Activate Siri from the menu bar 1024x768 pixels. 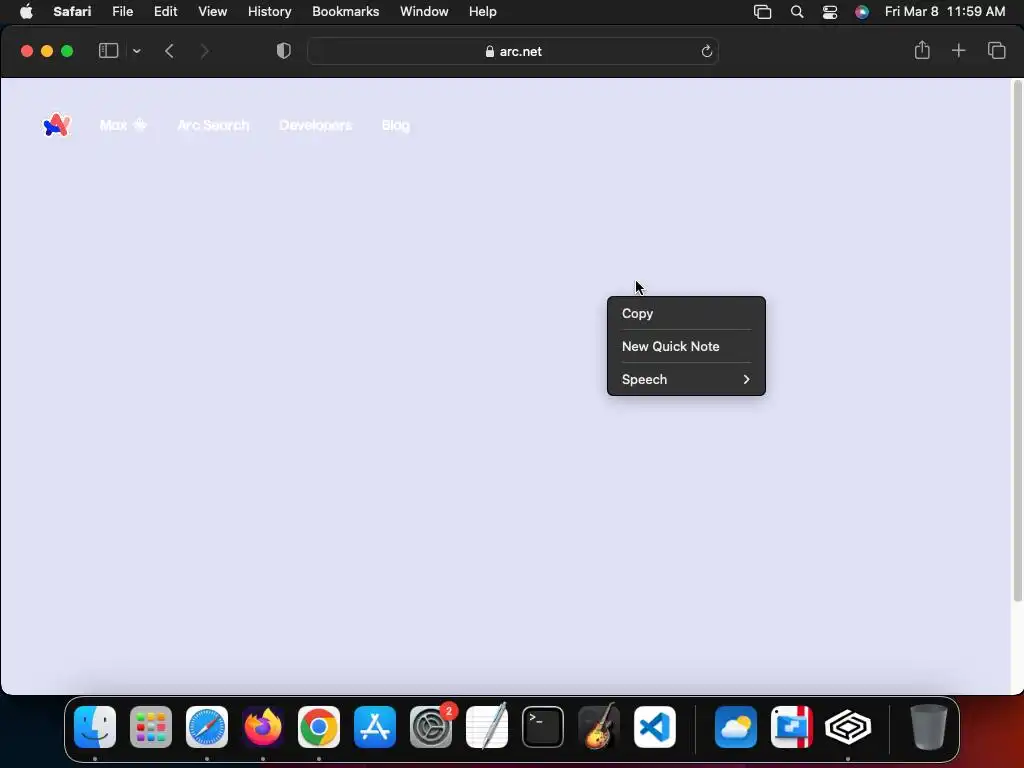tap(862, 12)
